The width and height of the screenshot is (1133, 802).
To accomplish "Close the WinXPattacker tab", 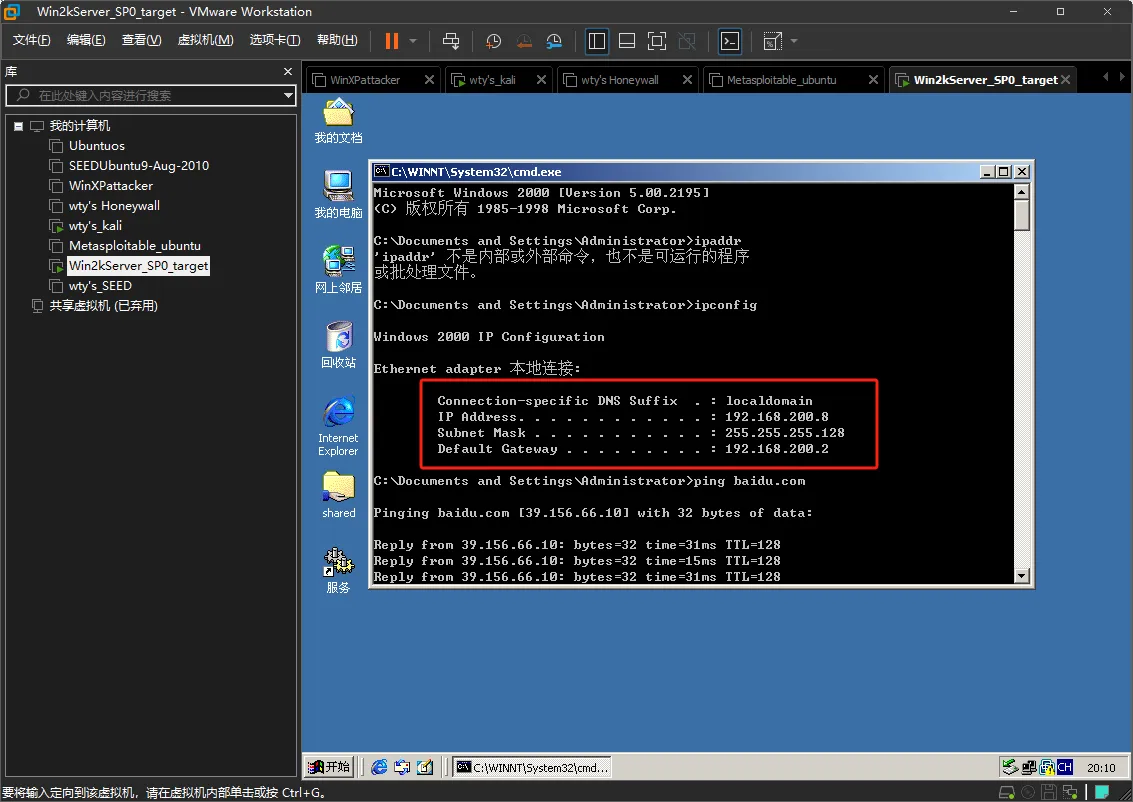I will (x=429, y=79).
